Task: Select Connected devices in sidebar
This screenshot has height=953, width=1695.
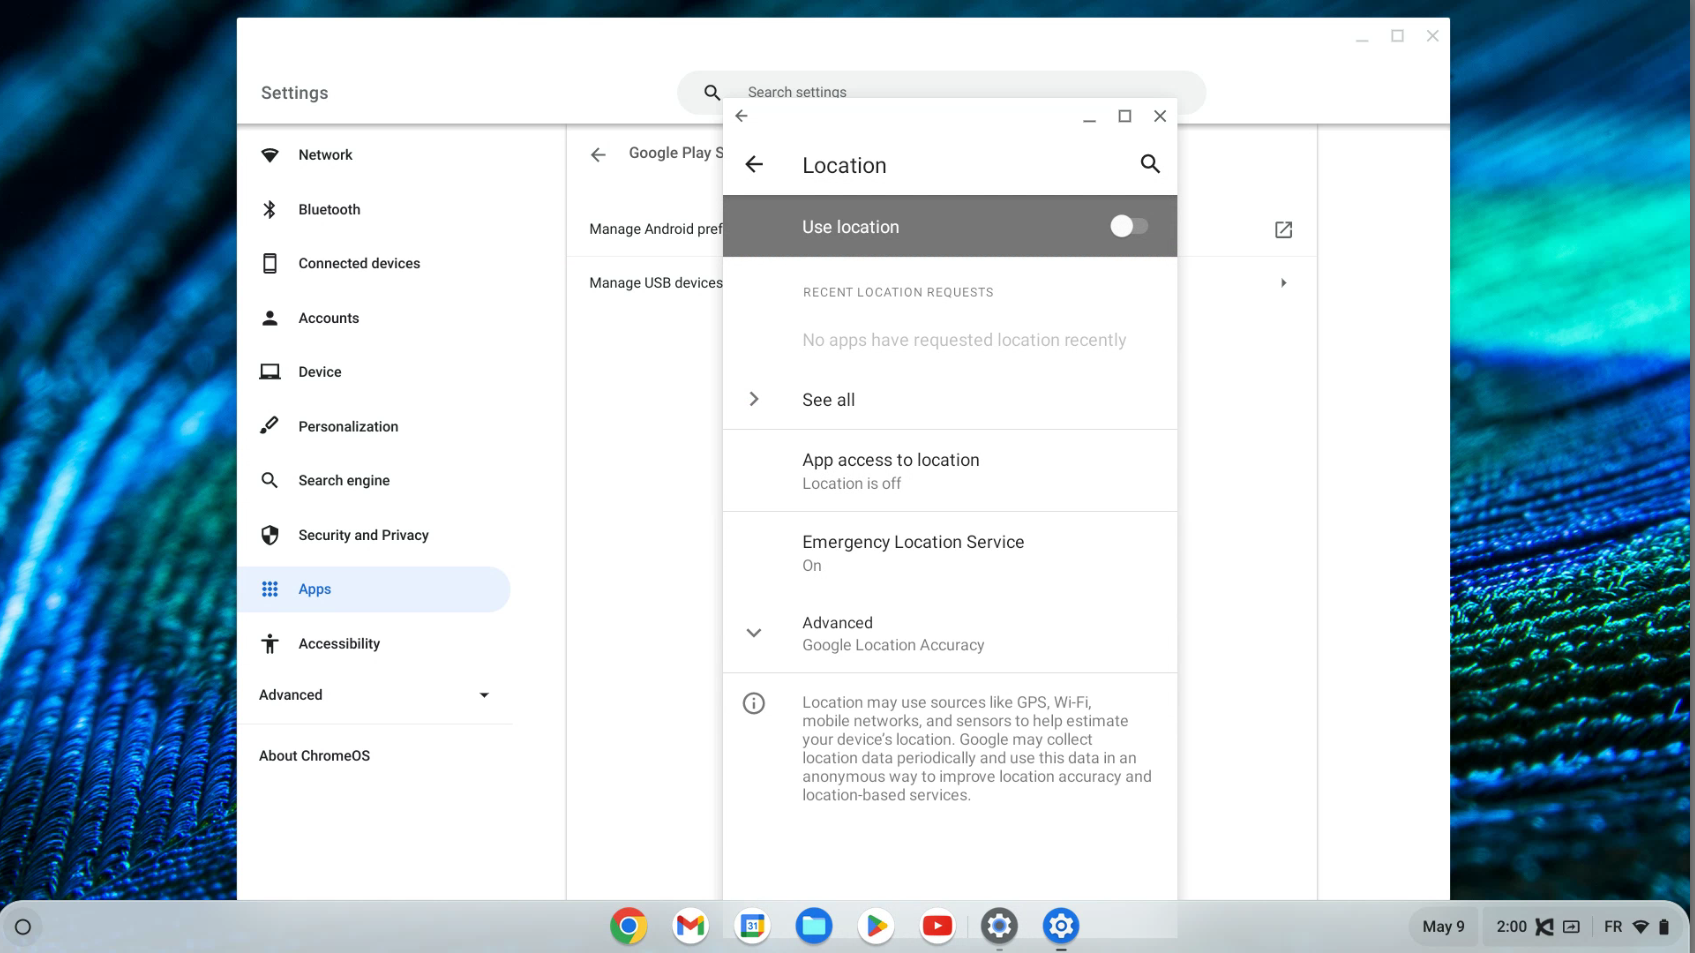Action: (x=374, y=263)
